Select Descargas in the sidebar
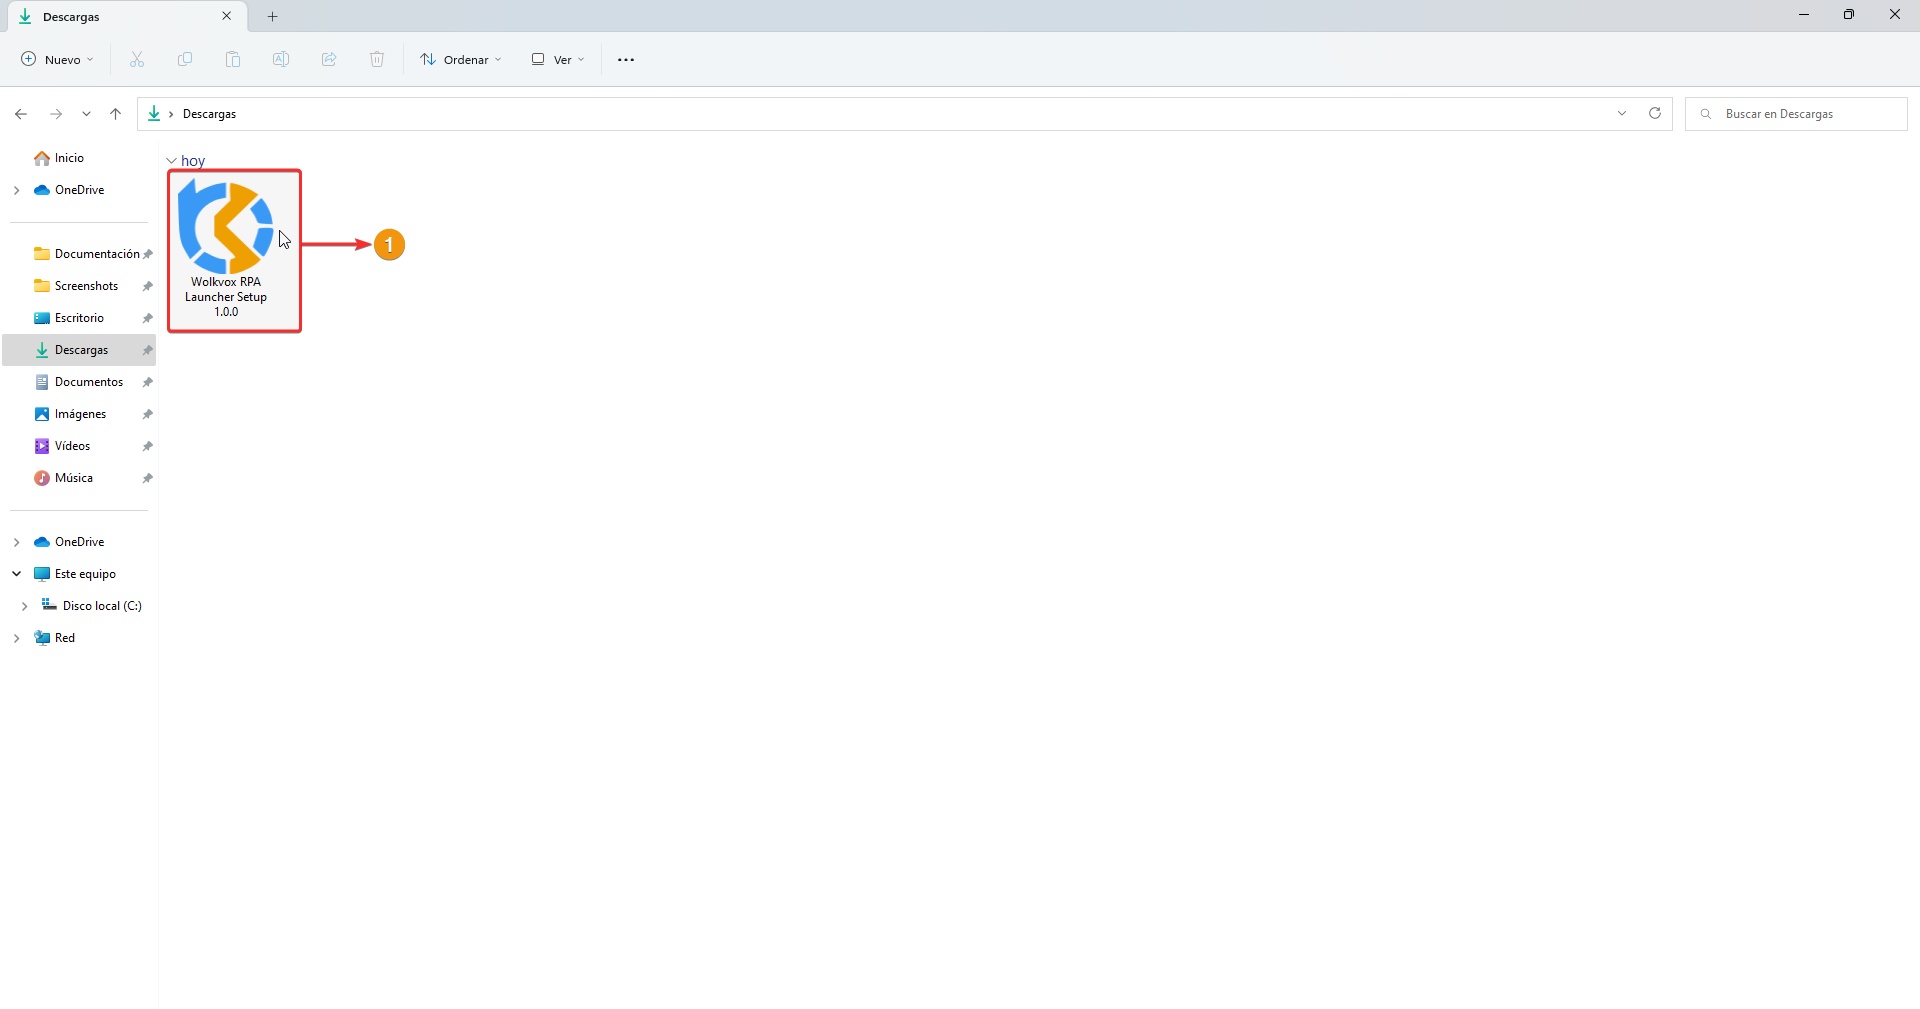The height and width of the screenshot is (1009, 1920). click(79, 350)
